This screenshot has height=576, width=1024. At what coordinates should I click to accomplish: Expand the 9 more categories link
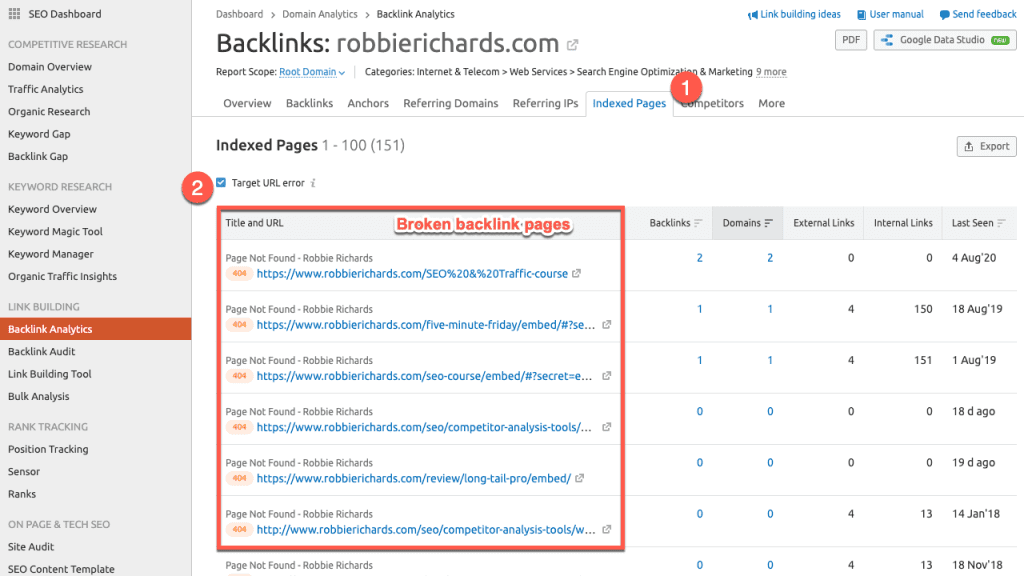(x=770, y=72)
